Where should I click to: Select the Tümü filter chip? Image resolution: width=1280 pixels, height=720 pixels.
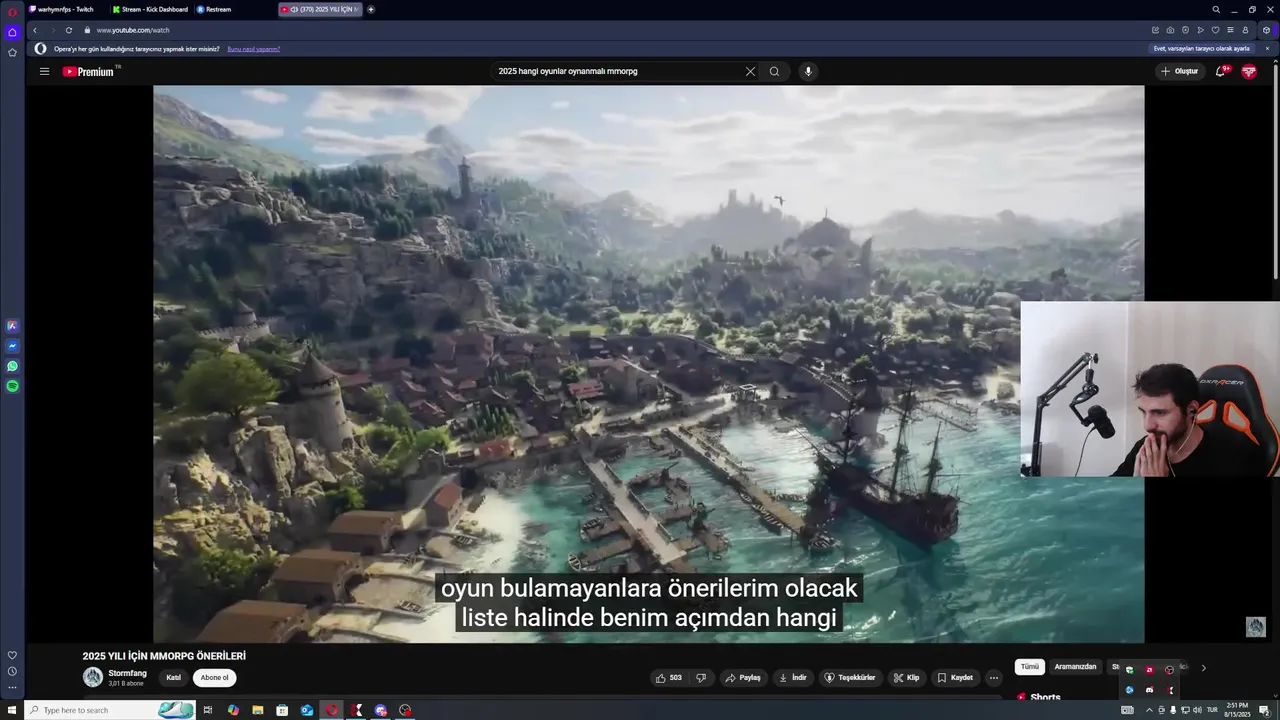pyautogui.click(x=1029, y=666)
